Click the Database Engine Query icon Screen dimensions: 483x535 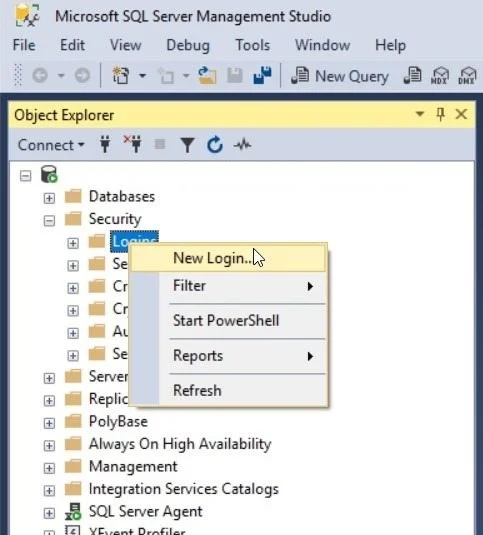click(413, 75)
